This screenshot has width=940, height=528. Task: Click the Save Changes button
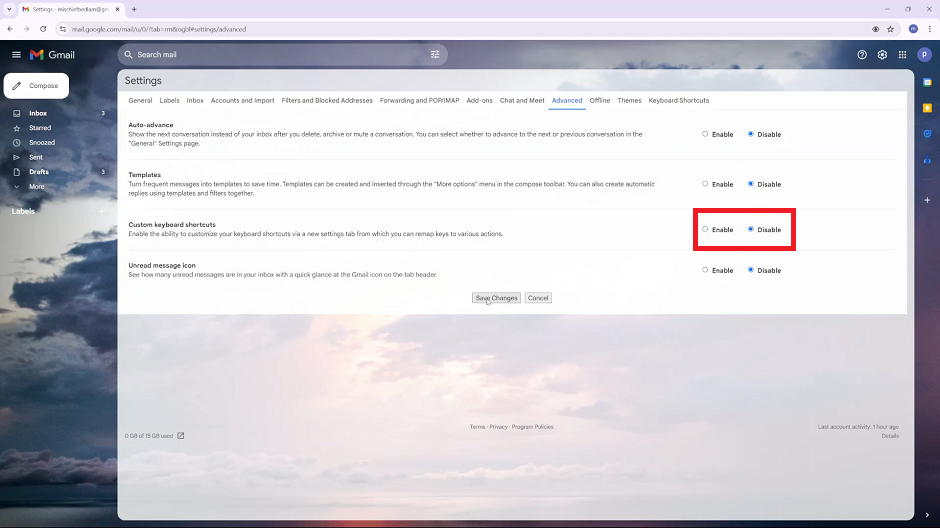(x=496, y=298)
